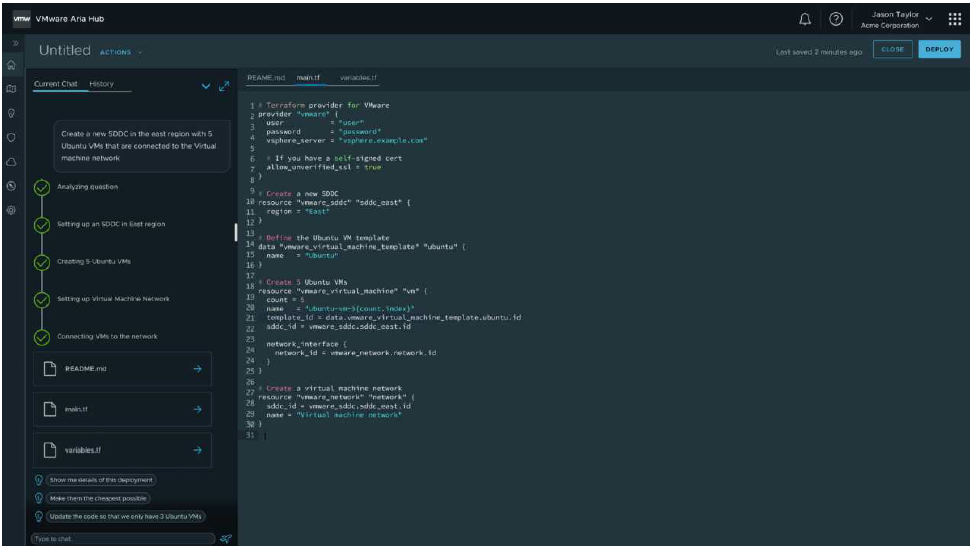Open settings gear in left sidebar

[11, 210]
